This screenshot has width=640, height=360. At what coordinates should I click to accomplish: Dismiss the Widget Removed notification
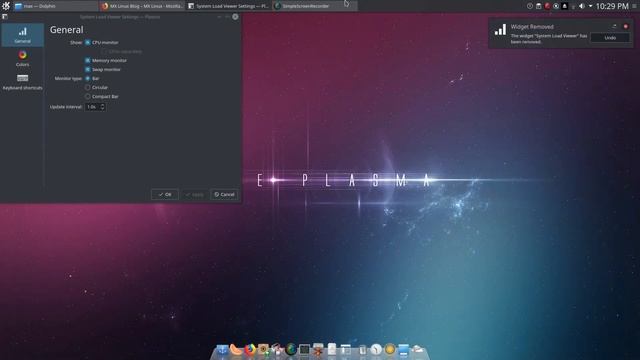[625, 27]
